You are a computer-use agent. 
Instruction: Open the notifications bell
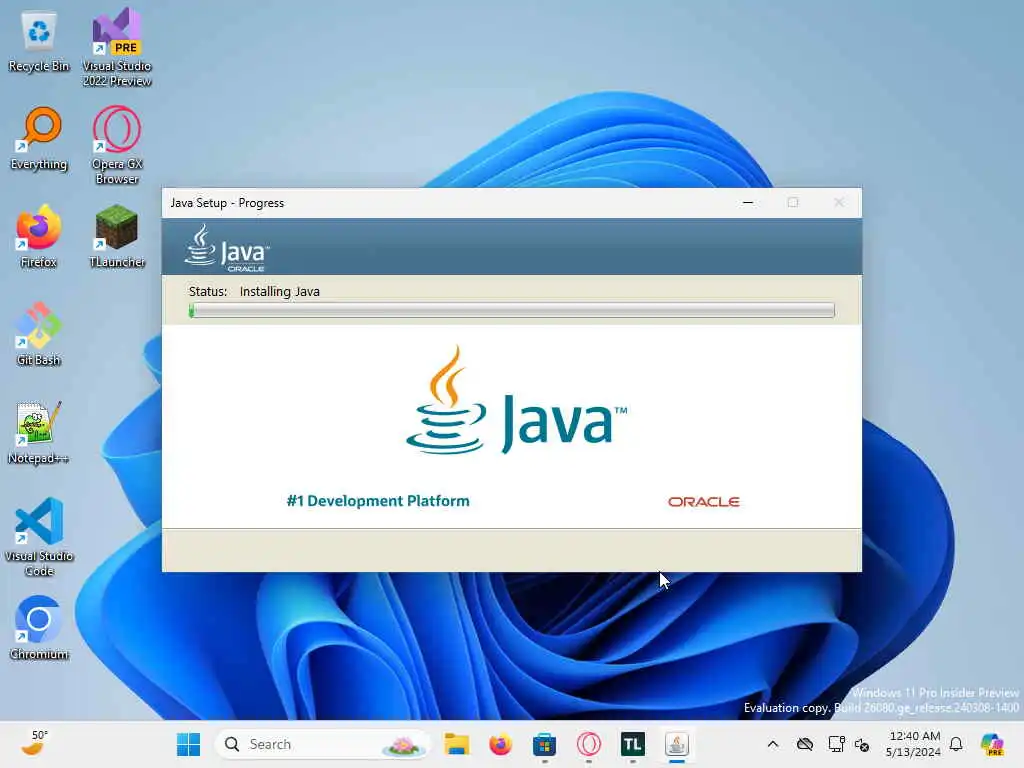(x=957, y=744)
